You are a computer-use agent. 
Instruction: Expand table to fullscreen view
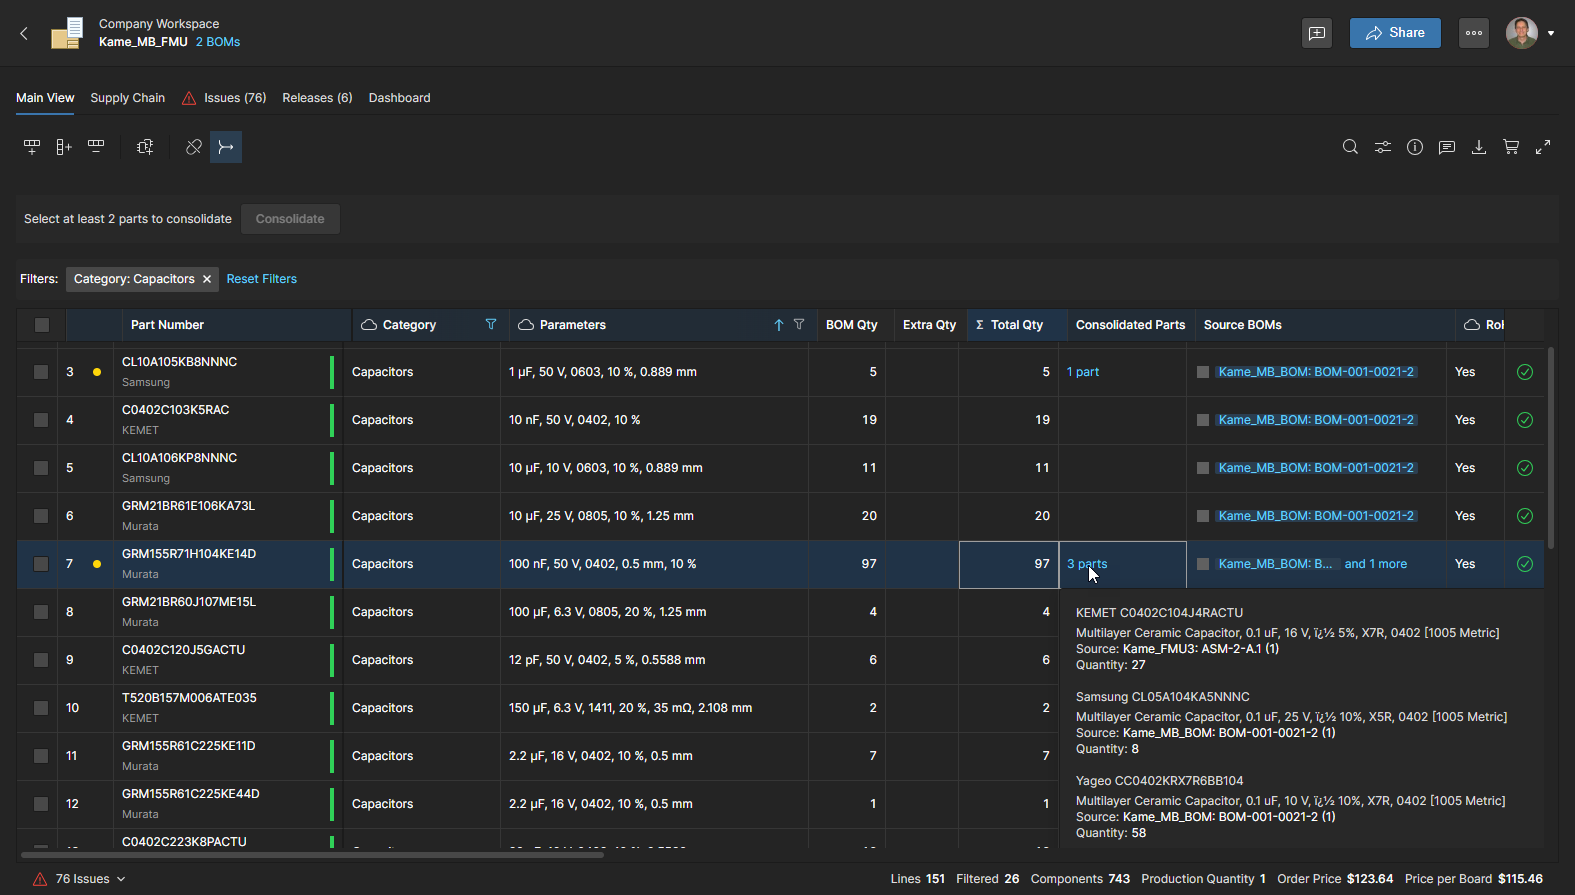point(1543,147)
